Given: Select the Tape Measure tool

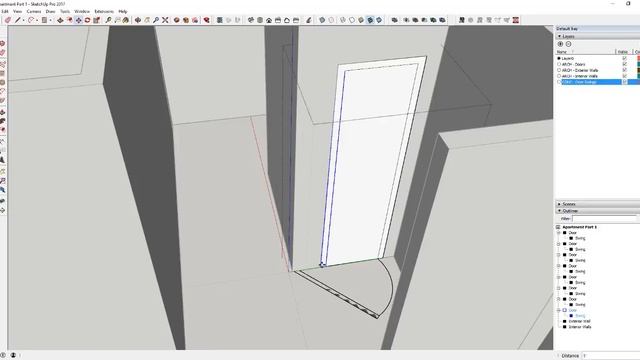Looking at the screenshot, I should (109, 20).
